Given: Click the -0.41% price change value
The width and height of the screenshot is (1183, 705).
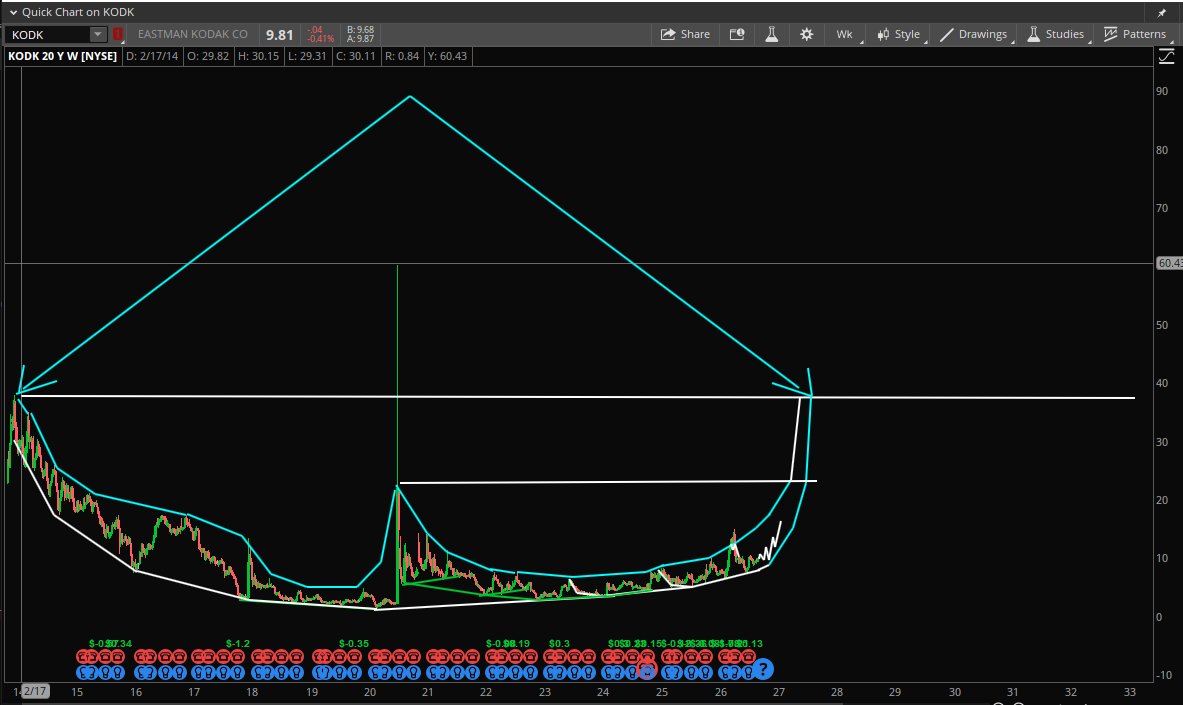Looking at the screenshot, I should 320,38.
